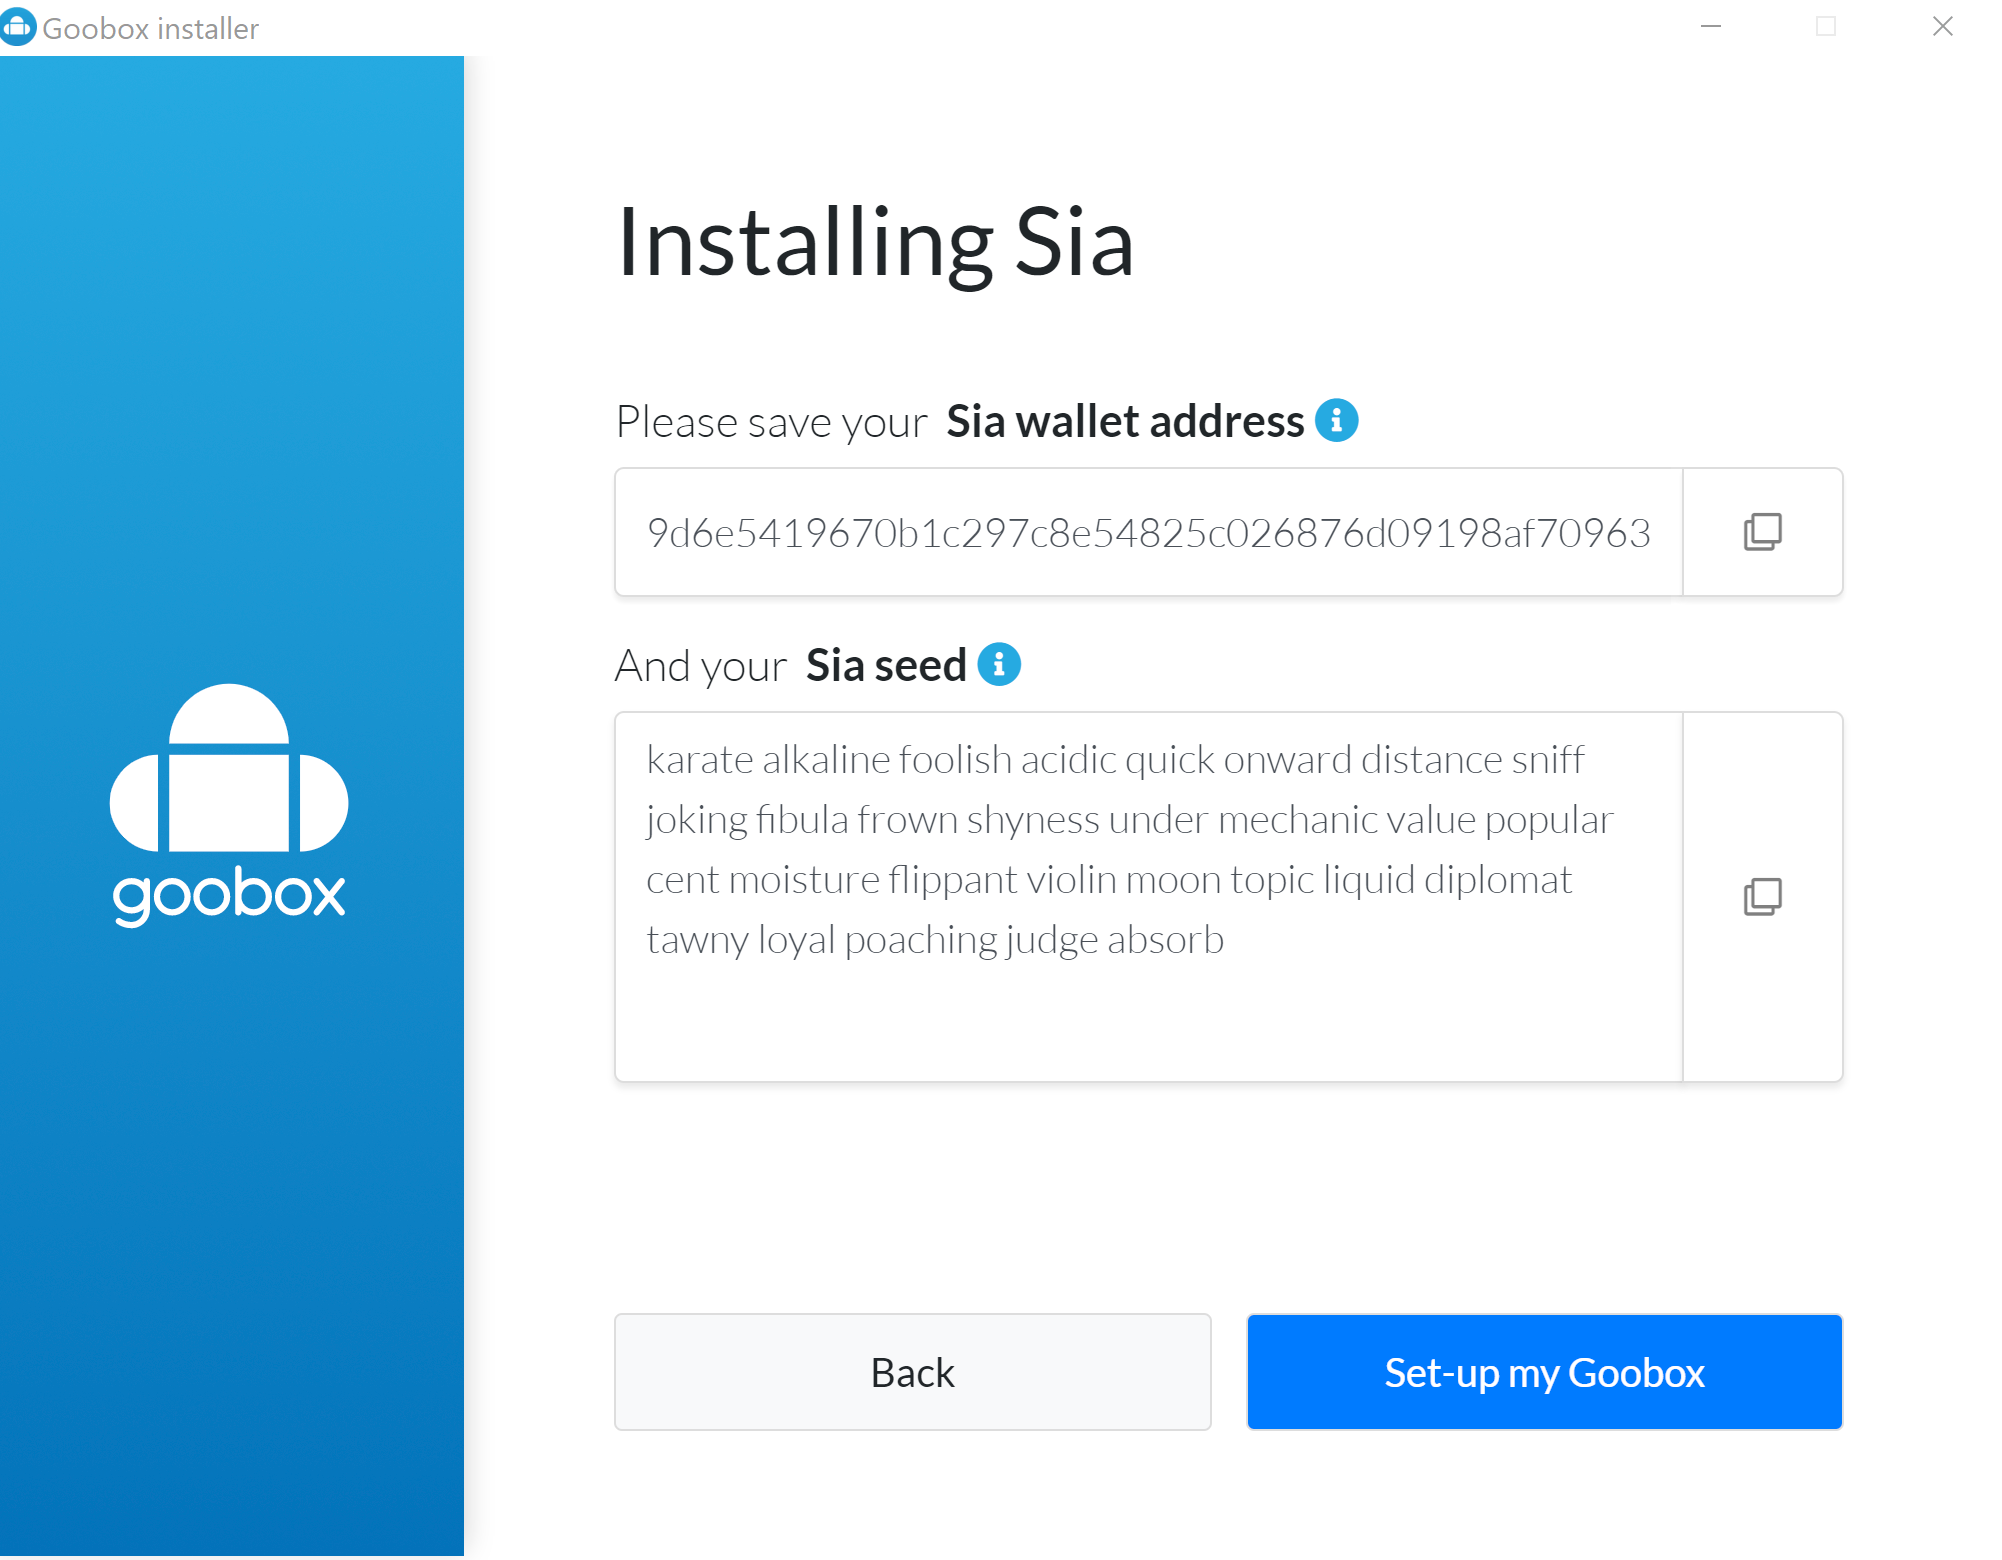Click the And your label text
Viewport: 2002px width, 1560px height.
[700, 666]
